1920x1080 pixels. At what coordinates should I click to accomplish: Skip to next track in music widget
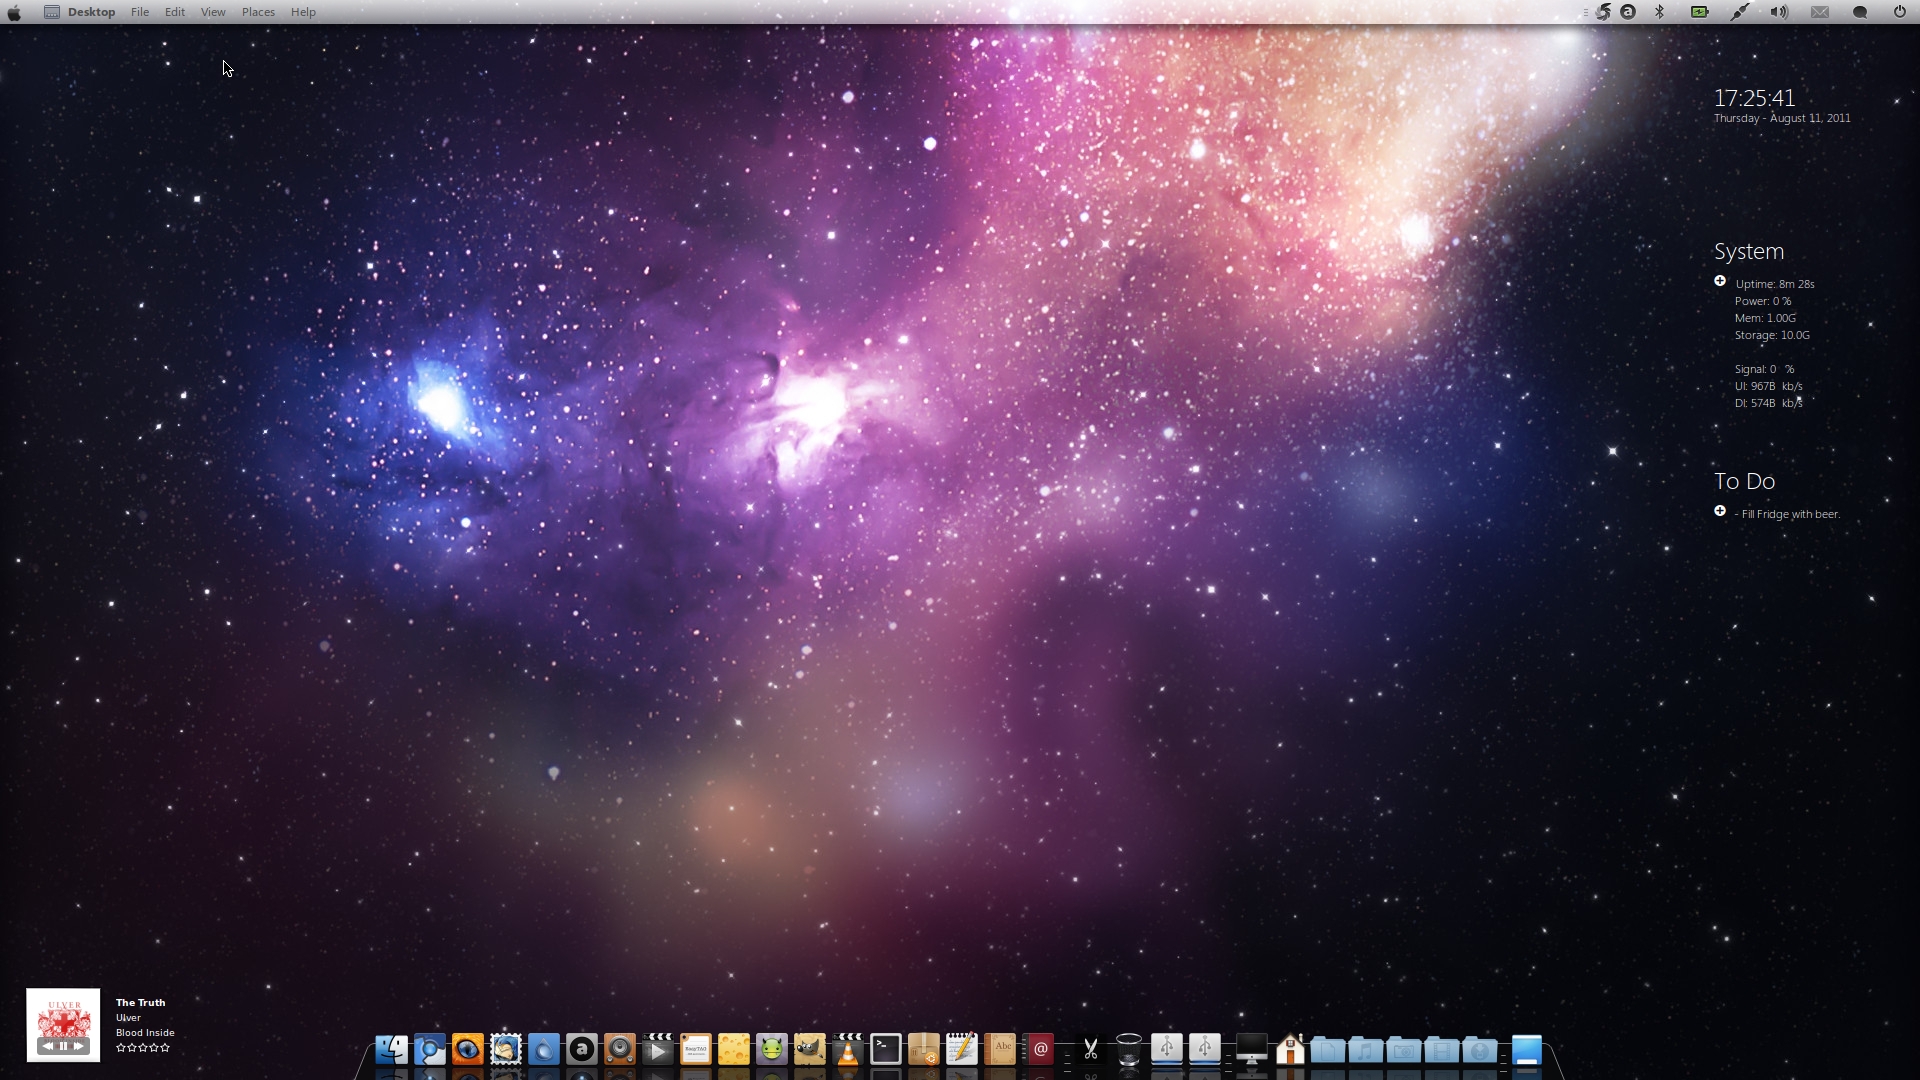tap(79, 1046)
